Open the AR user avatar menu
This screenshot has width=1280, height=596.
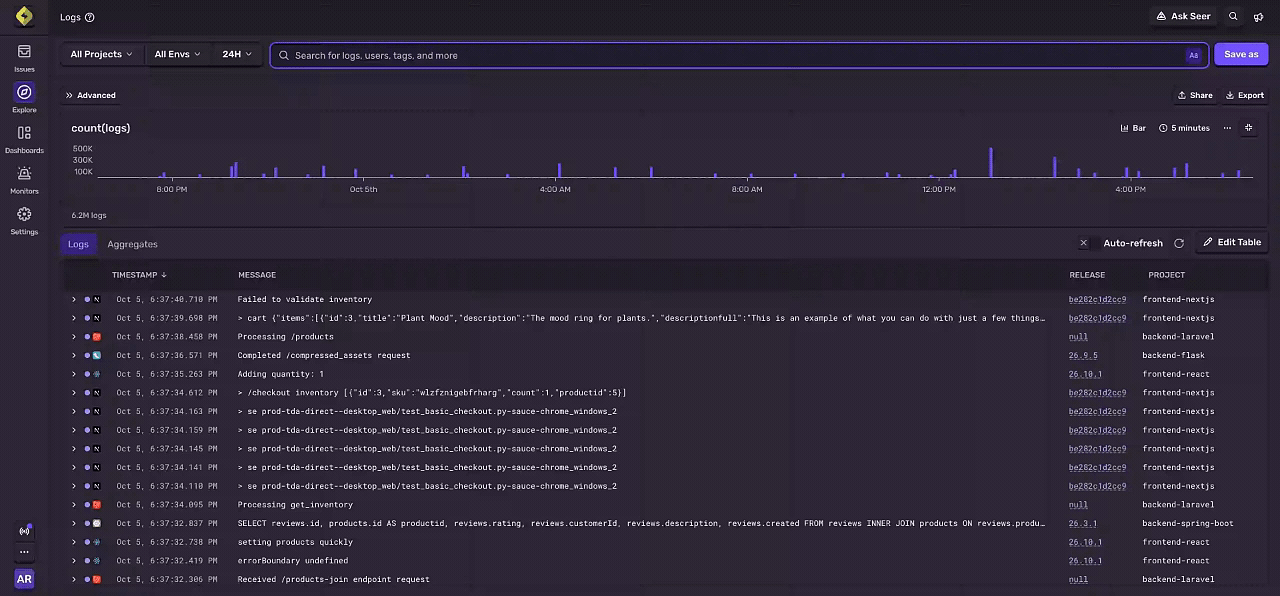click(24, 579)
